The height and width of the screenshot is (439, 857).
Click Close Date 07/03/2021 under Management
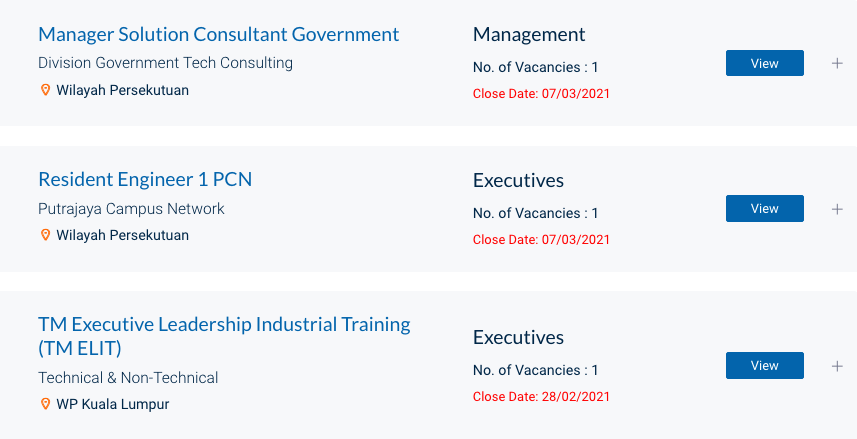(x=541, y=94)
